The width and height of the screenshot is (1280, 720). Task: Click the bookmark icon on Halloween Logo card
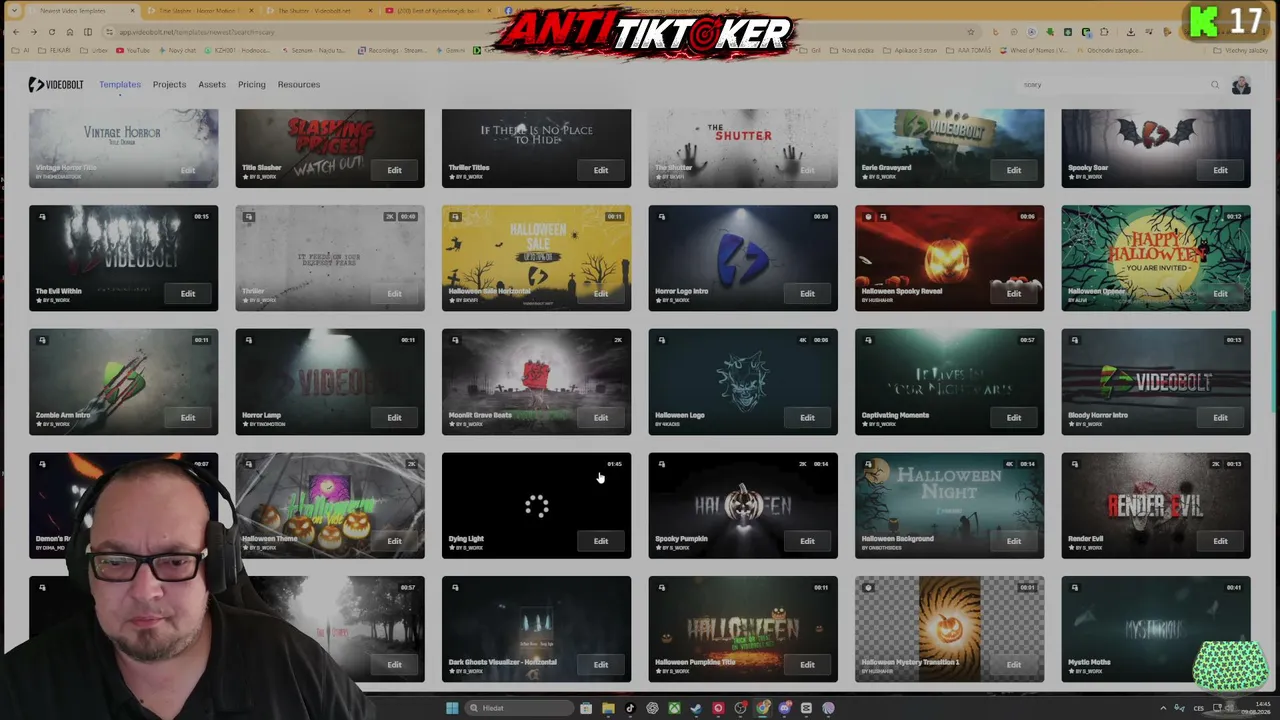coord(661,340)
